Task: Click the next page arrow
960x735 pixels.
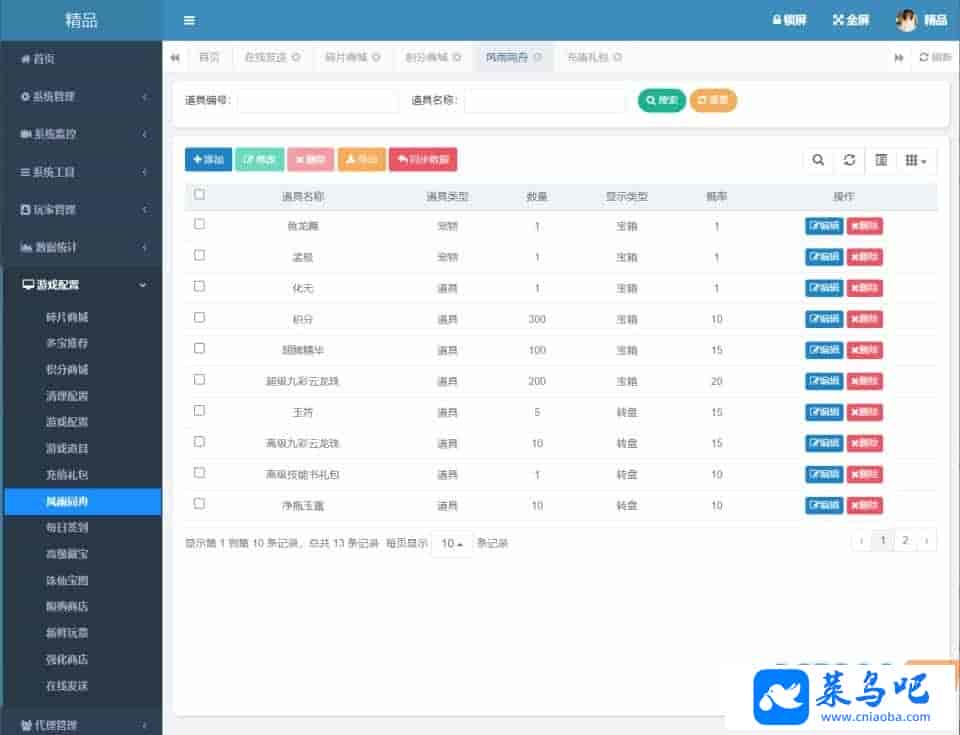Action: (926, 540)
